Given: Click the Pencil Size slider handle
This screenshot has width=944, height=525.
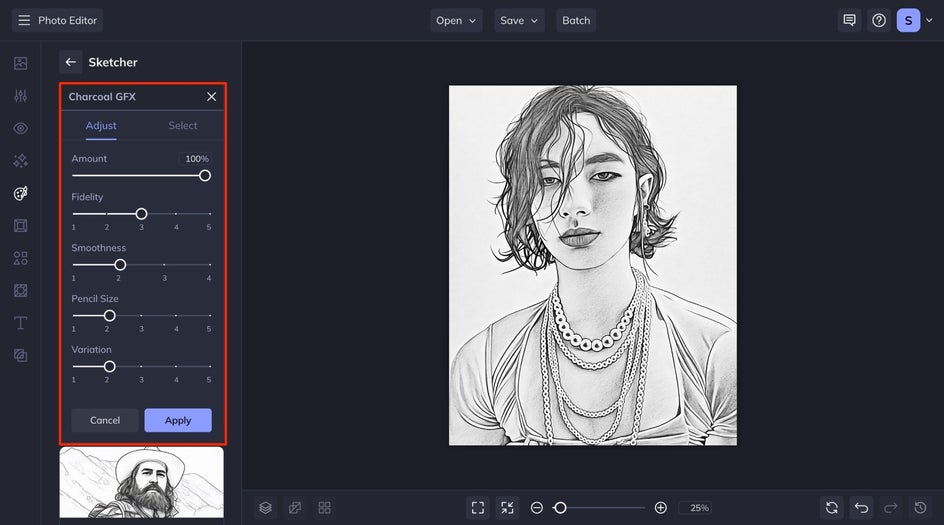Looking at the screenshot, I should point(110,315).
